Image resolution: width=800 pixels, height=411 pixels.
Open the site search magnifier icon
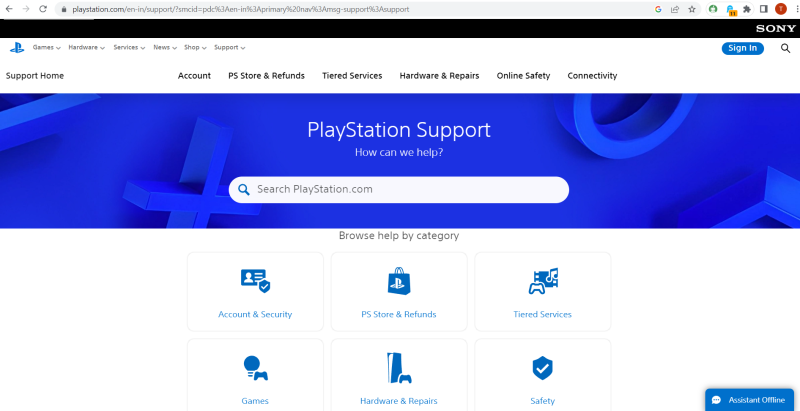point(785,48)
